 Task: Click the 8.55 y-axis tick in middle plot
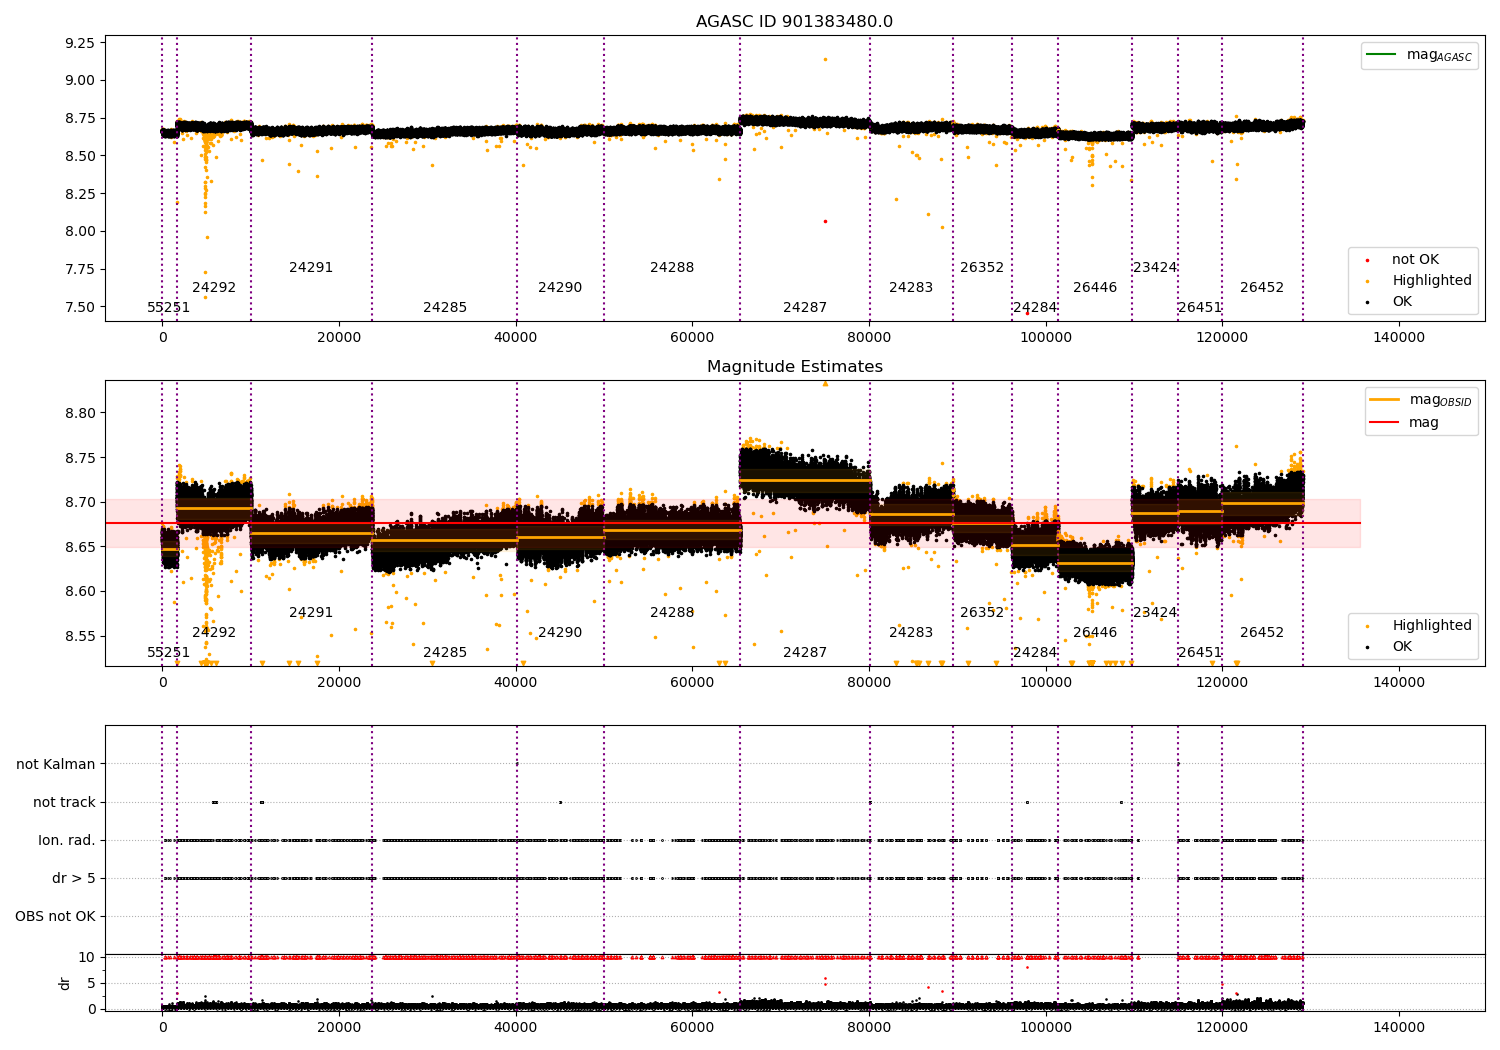pos(79,636)
